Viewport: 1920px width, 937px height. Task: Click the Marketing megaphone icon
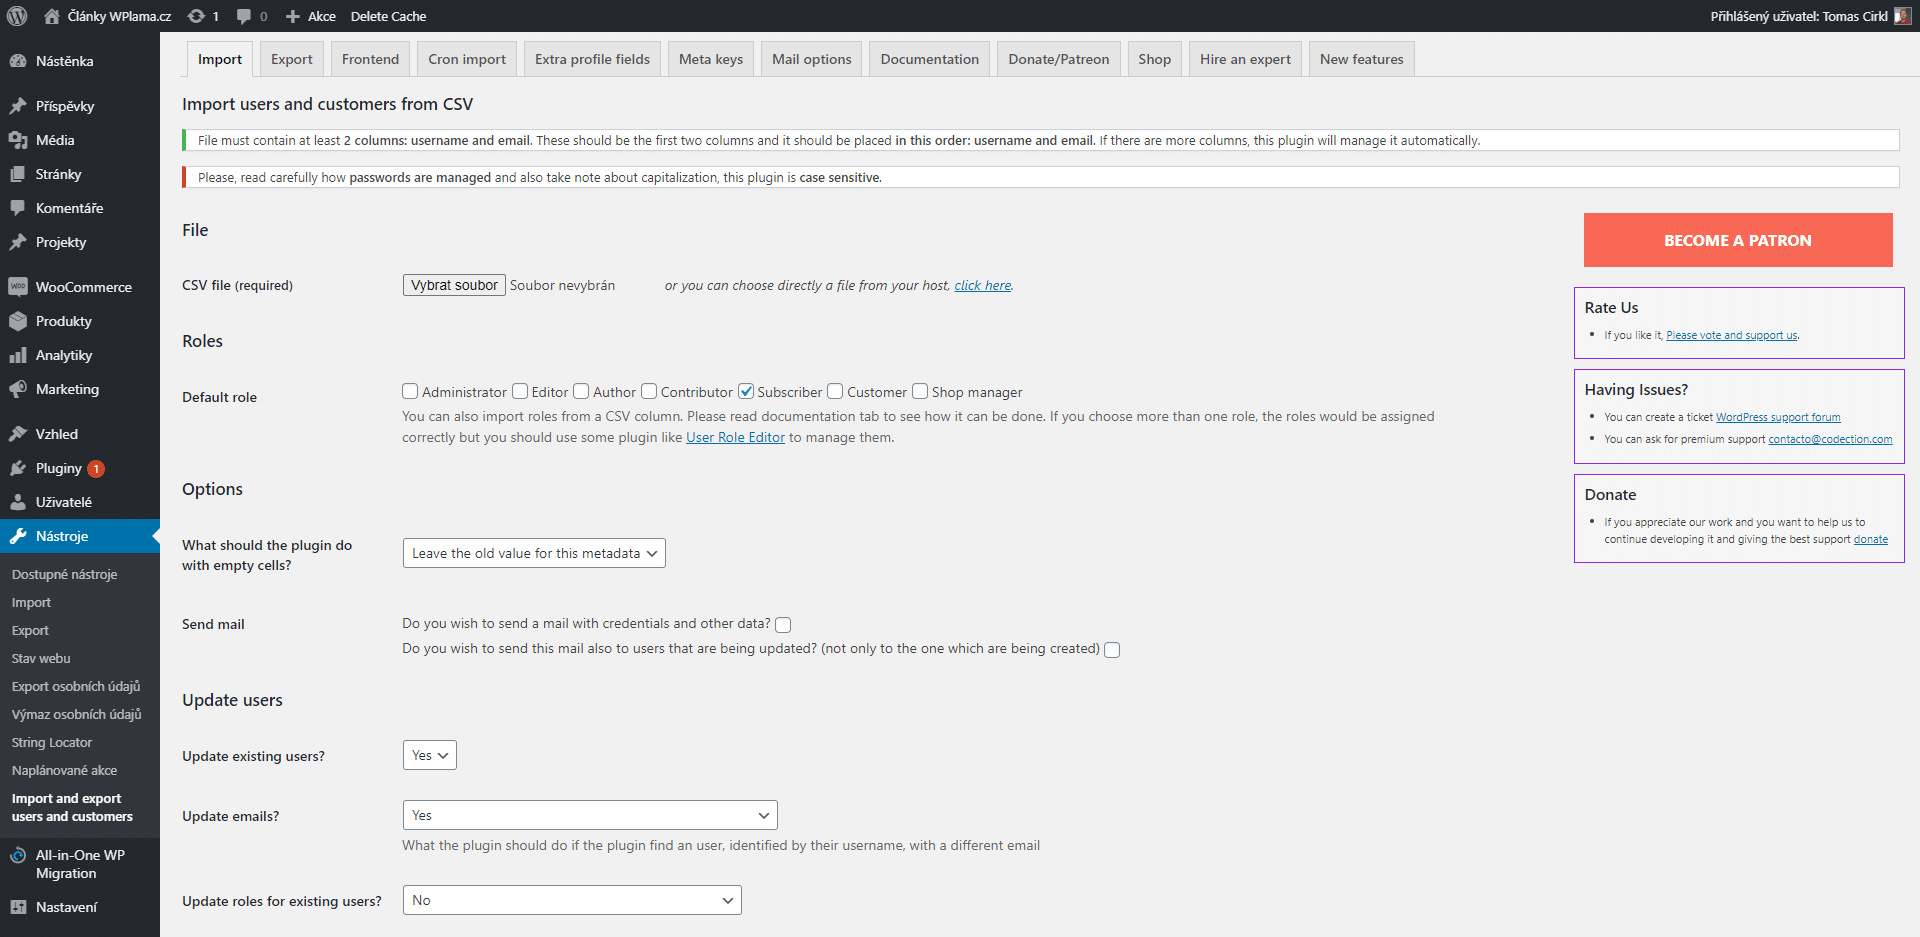coord(18,389)
